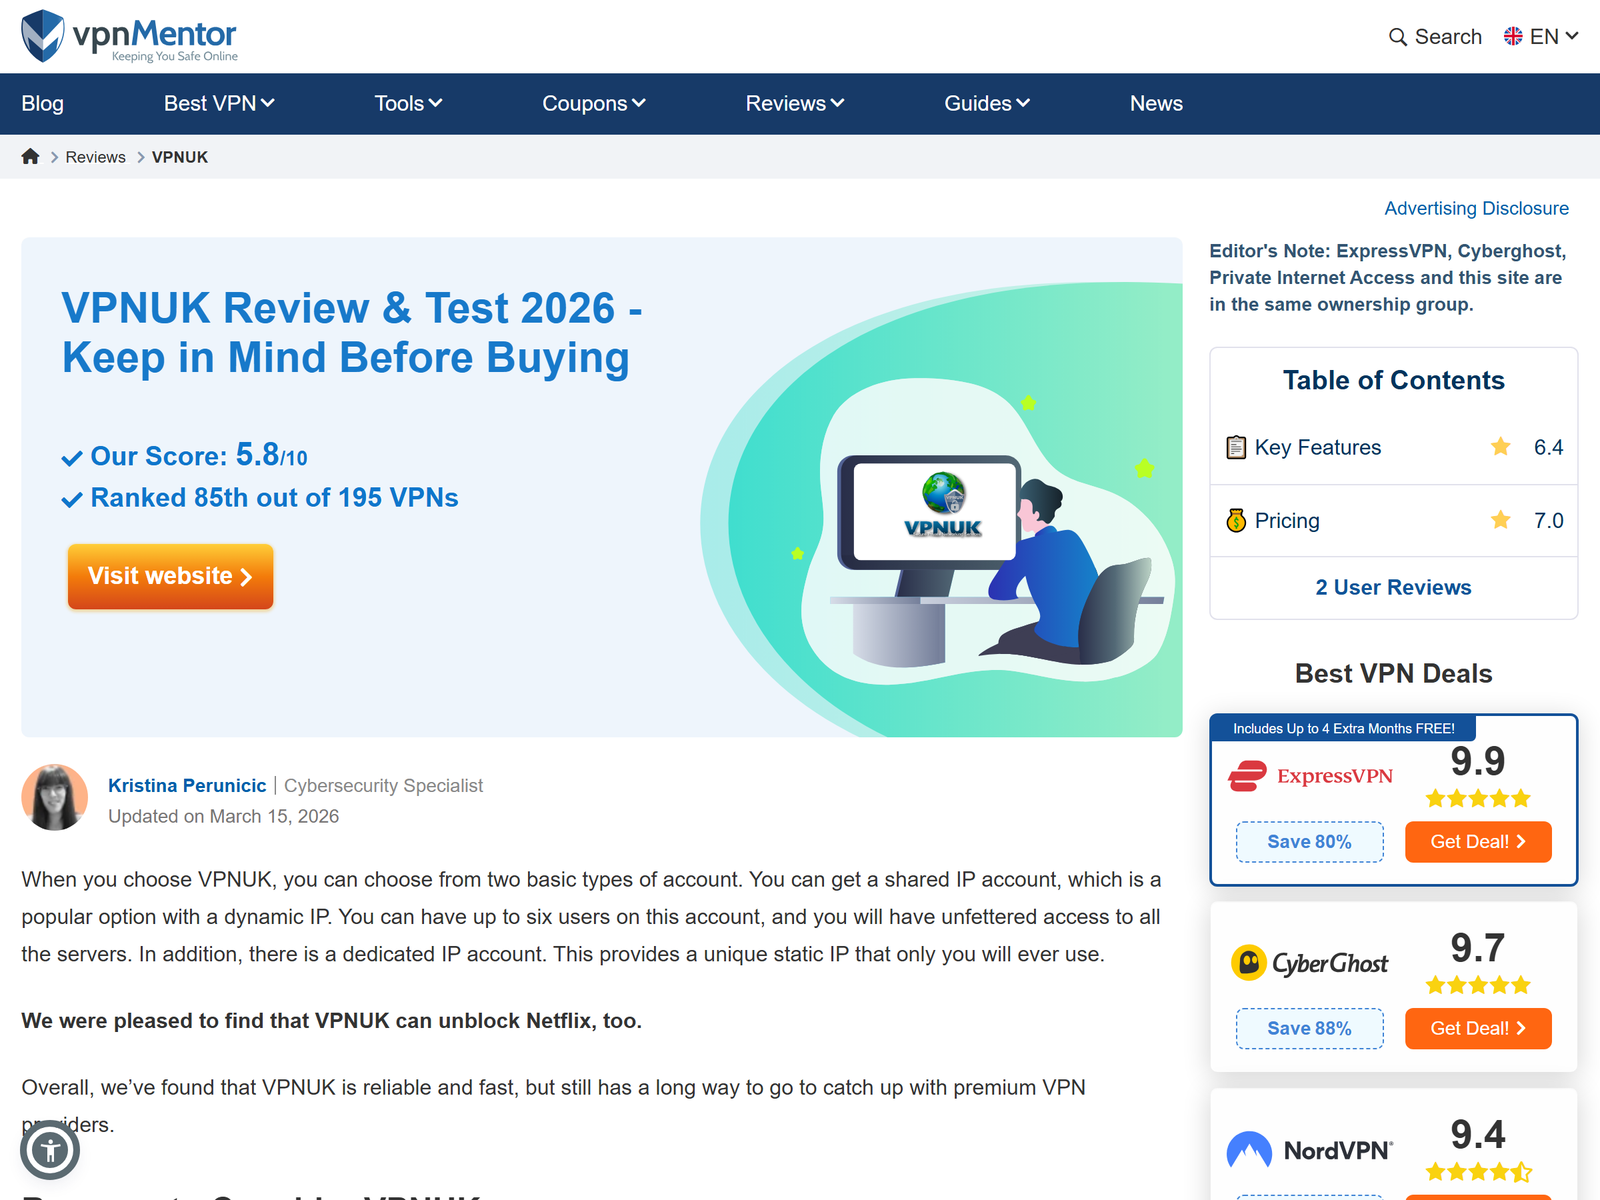Click CyberGhost Save 88% coupon

(x=1310, y=1029)
